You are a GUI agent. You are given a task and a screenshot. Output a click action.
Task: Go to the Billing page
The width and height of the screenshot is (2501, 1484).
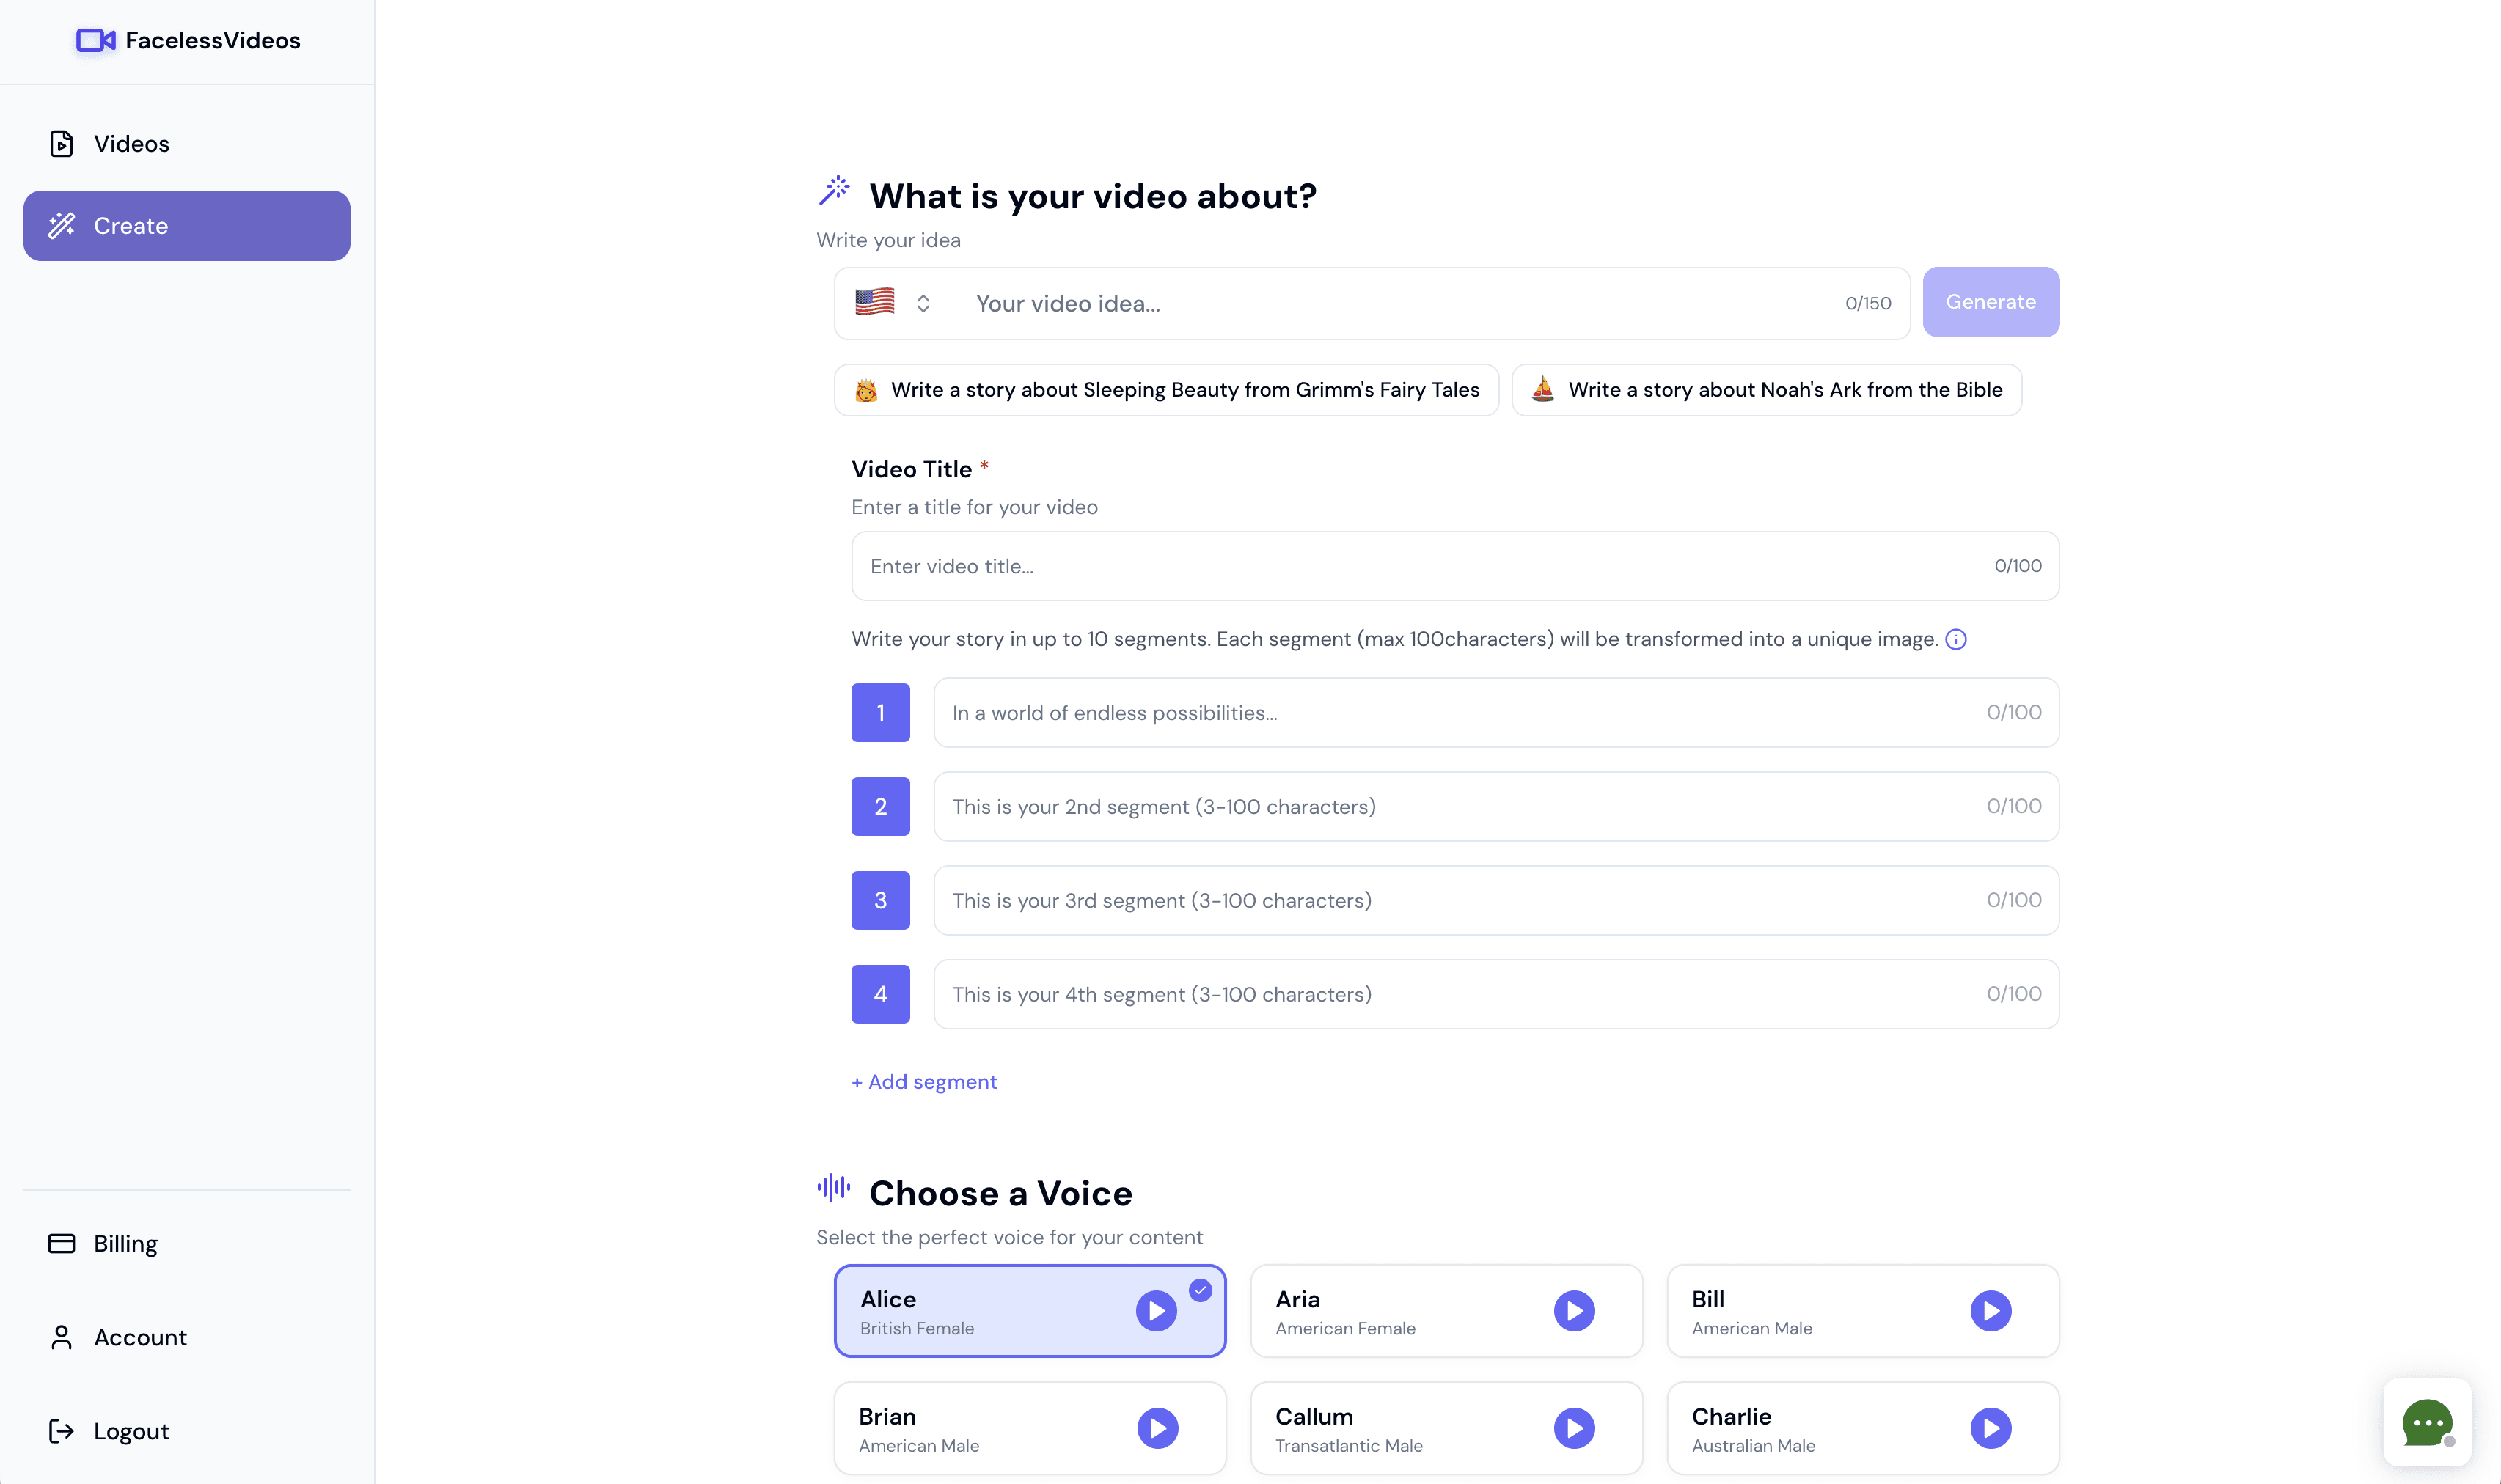tap(125, 1243)
